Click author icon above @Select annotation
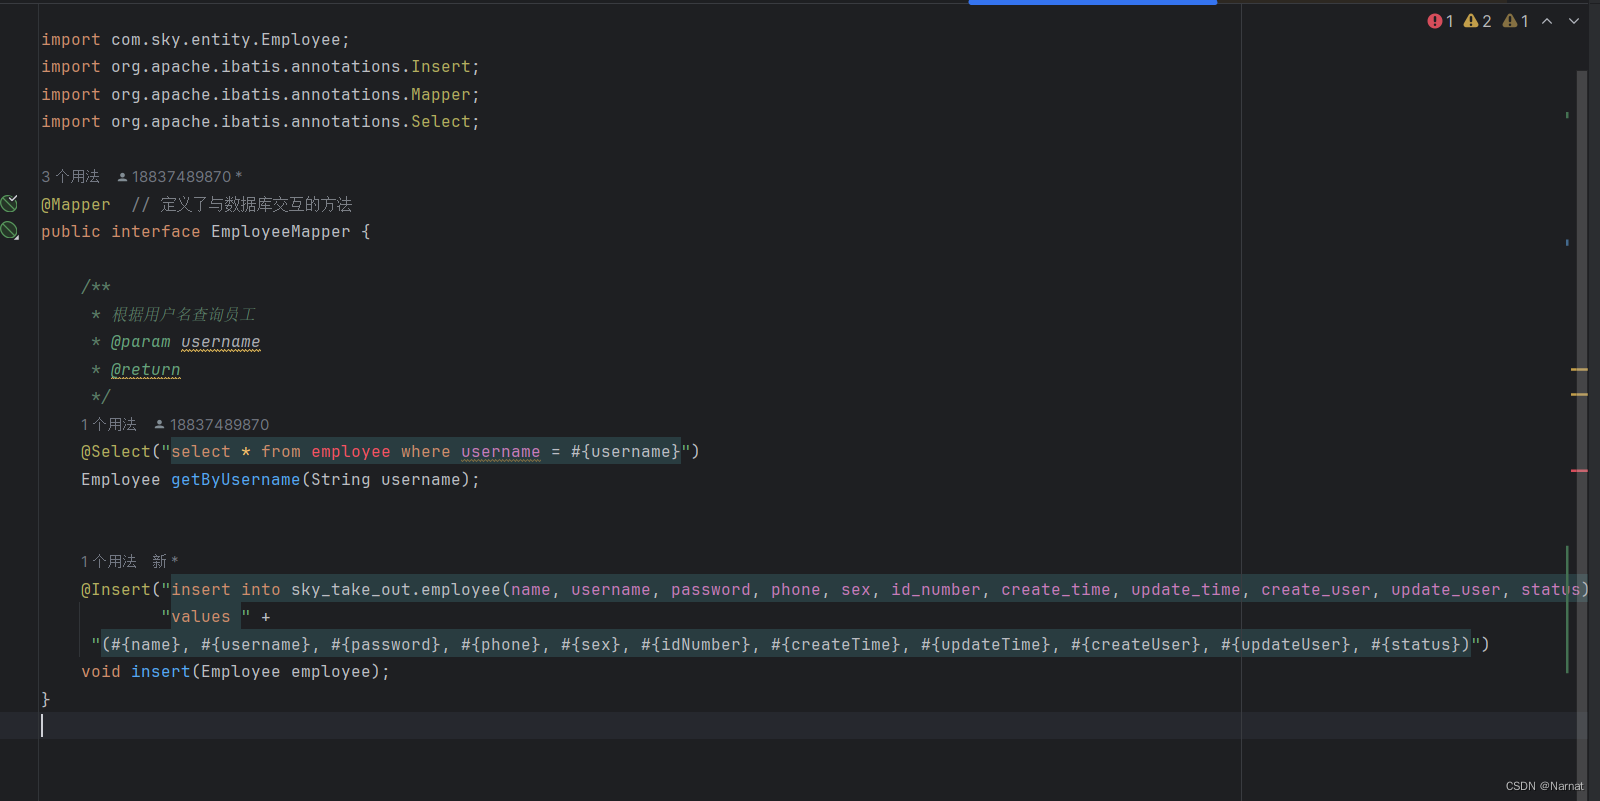Image resolution: width=1600 pixels, height=801 pixels. (159, 425)
